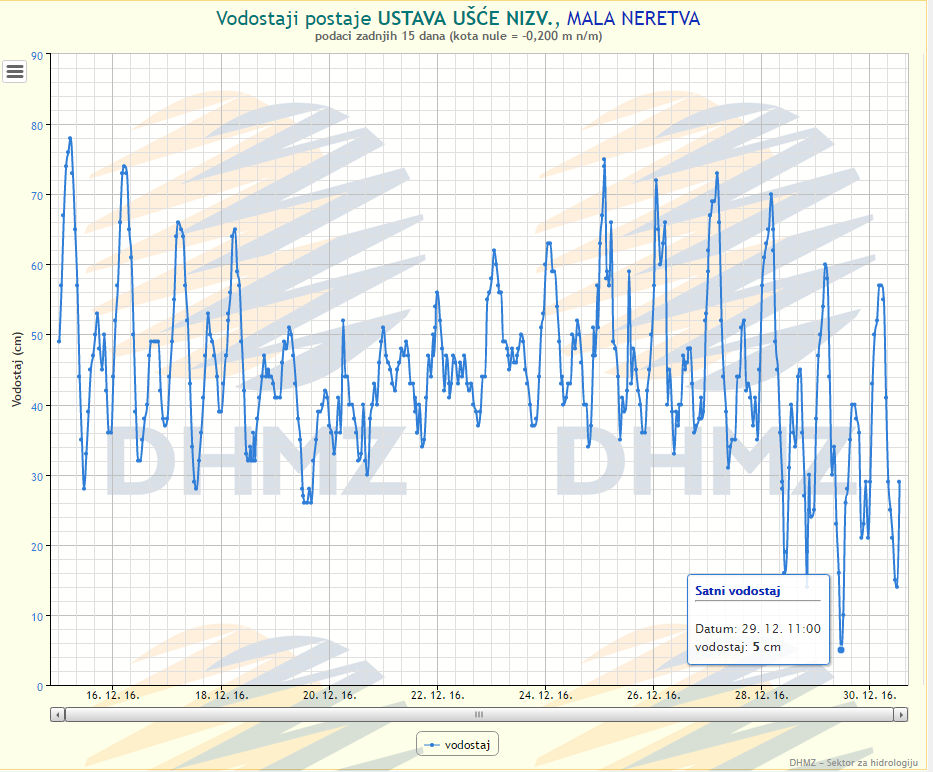Toggle the vodostaj series legend label
Viewport: 933px width, 772px height.
[467, 745]
